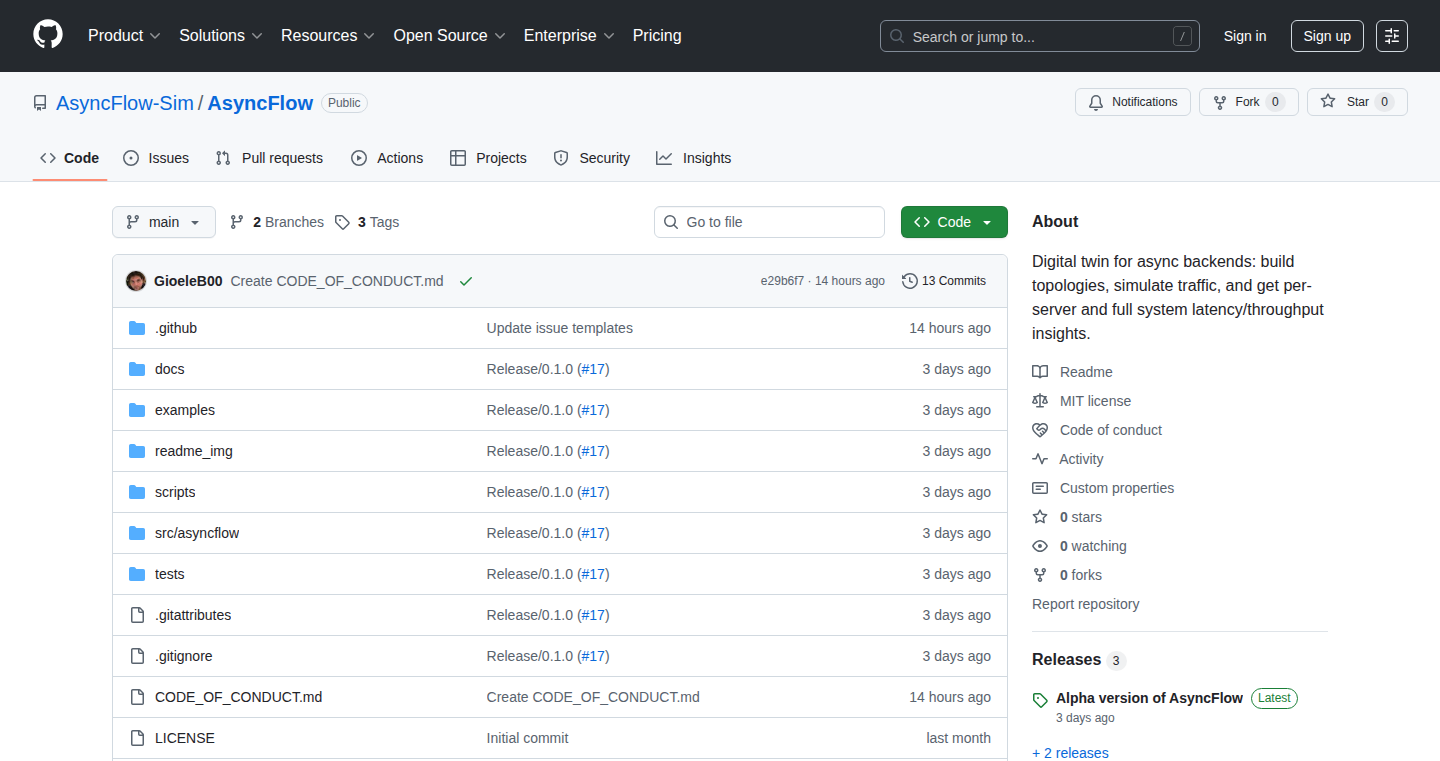
Task: Open the 13 Commits history
Action: click(944, 281)
